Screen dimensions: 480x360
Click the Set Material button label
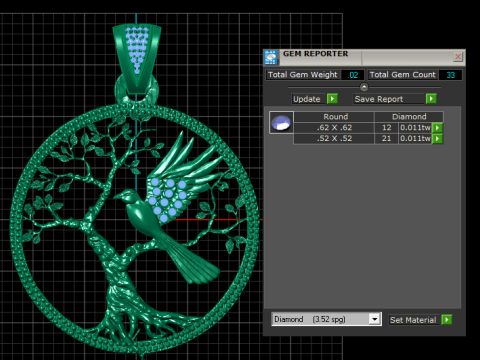[x=414, y=320]
